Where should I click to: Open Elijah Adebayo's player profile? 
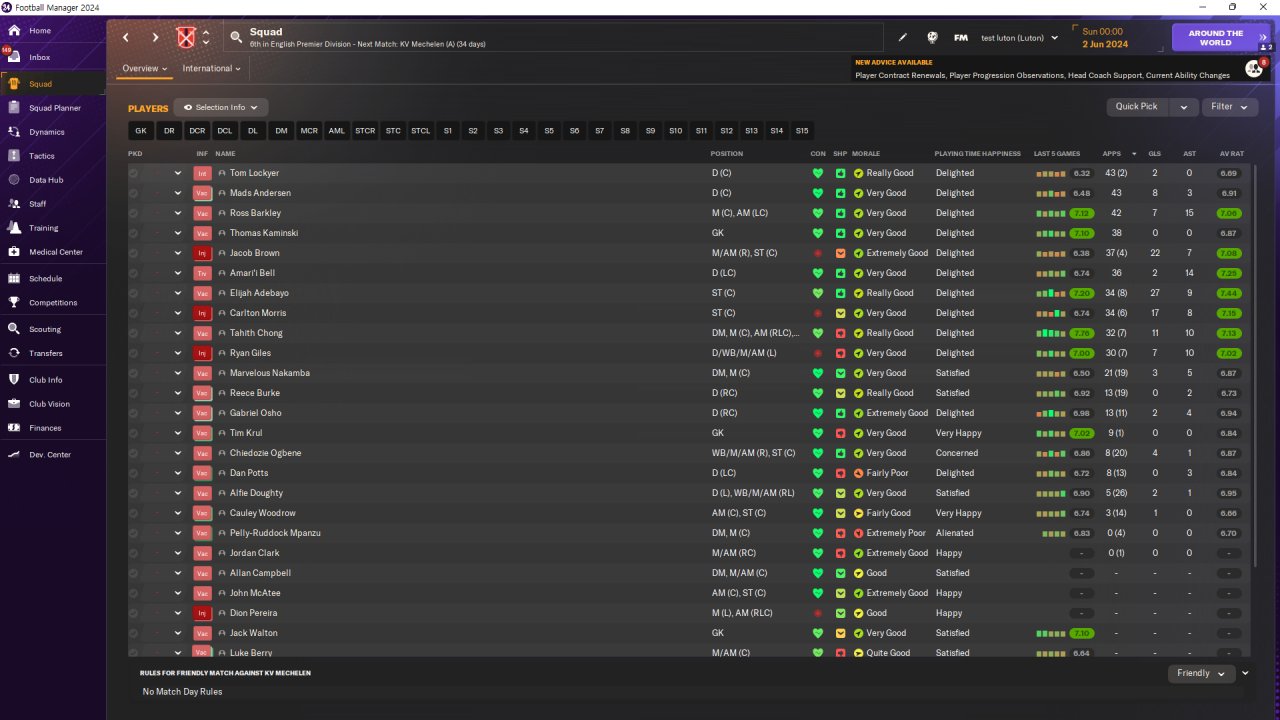pyautogui.click(x=259, y=293)
